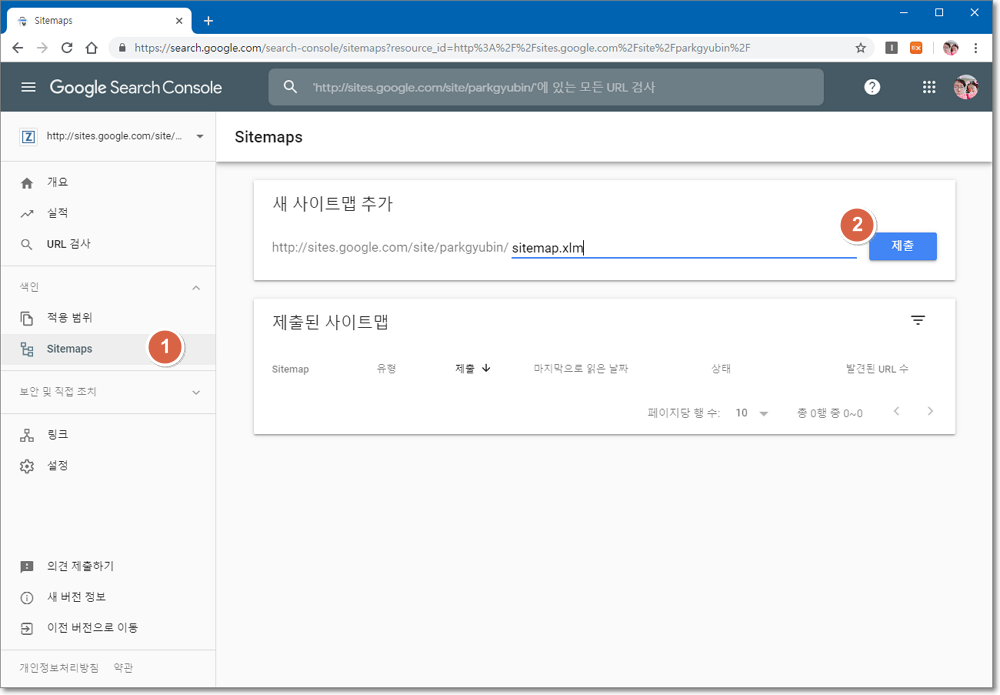Open the Google account profile avatar
Screen dimensions: 1000x695
[x=965, y=87]
